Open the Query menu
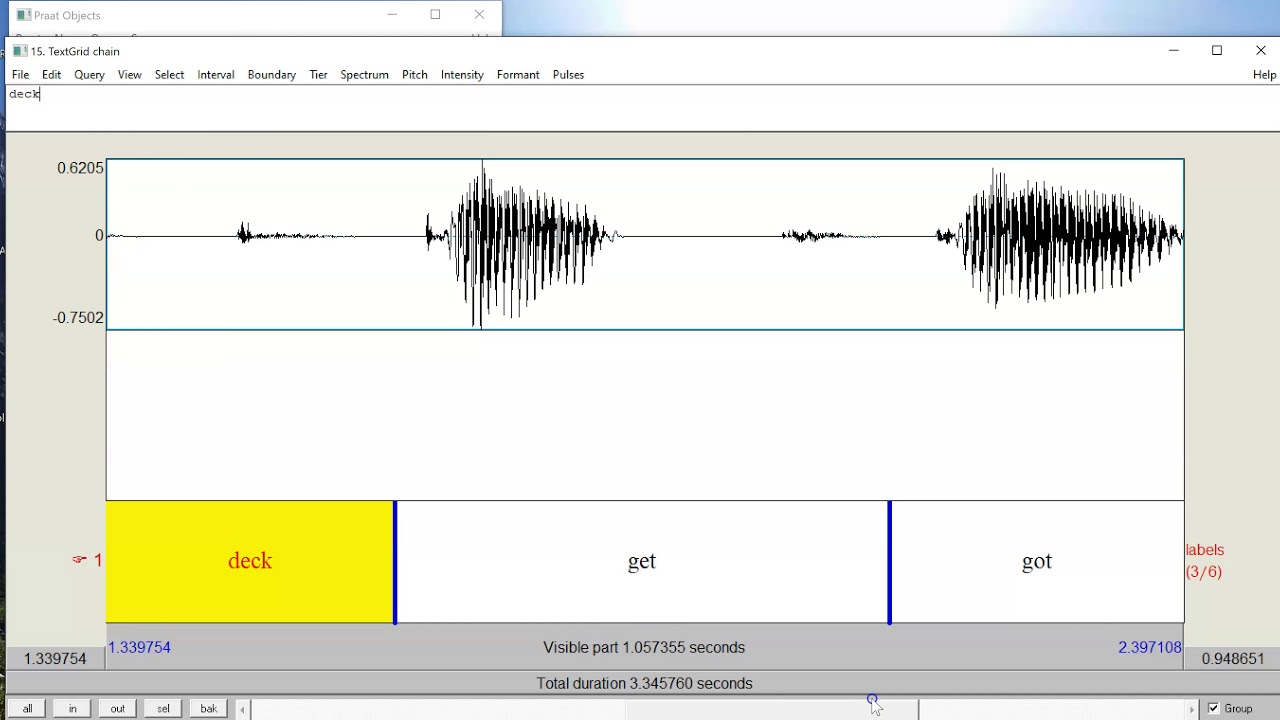The width and height of the screenshot is (1280, 720). [89, 75]
